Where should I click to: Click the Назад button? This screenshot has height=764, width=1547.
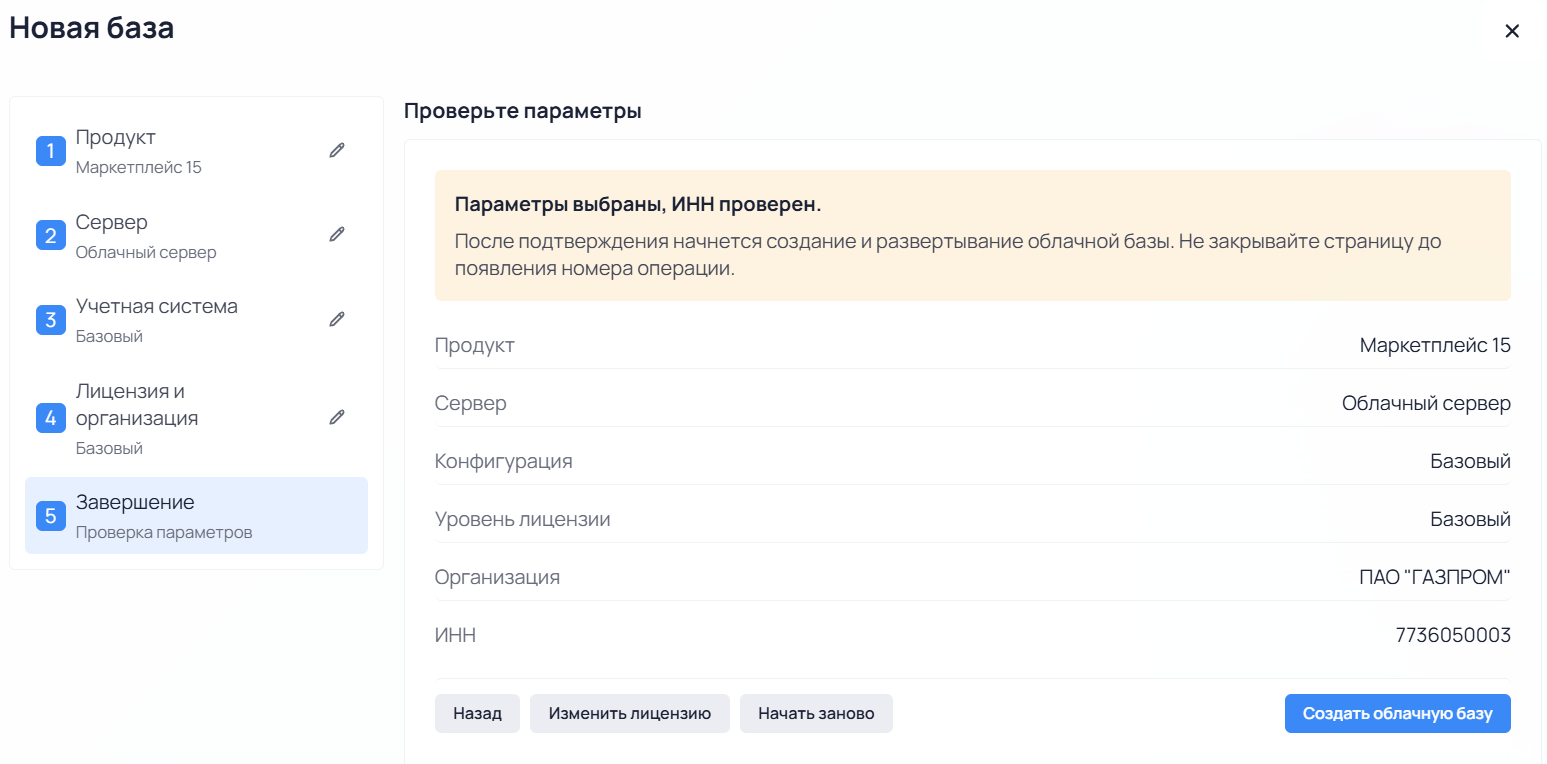tap(477, 714)
